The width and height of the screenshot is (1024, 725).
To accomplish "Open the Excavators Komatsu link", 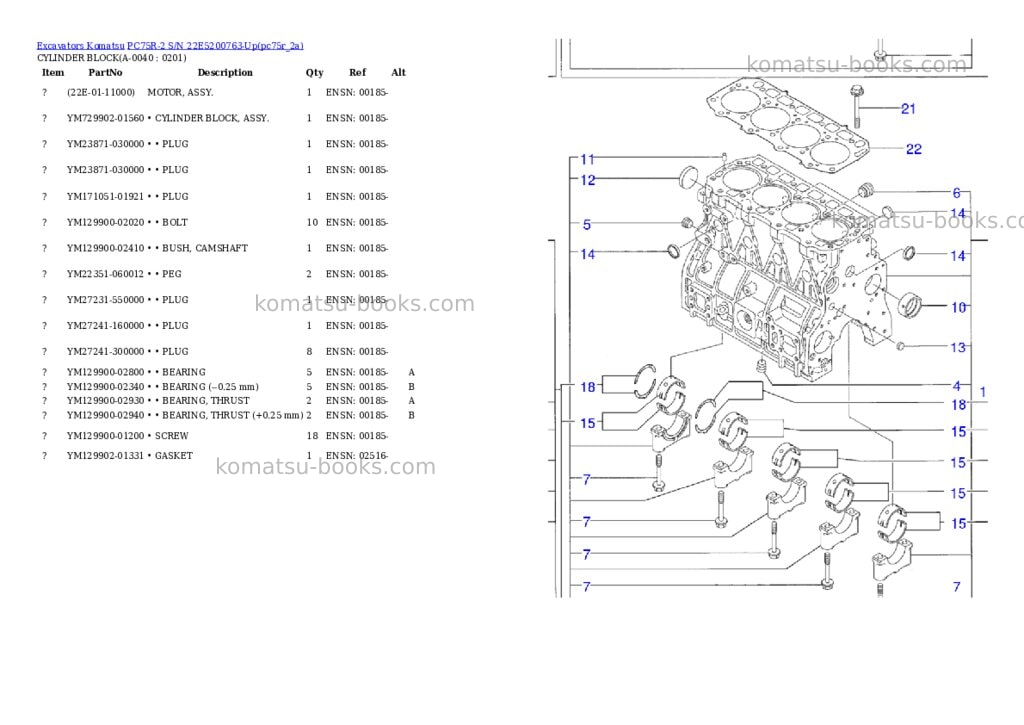I will pyautogui.click(x=80, y=46).
